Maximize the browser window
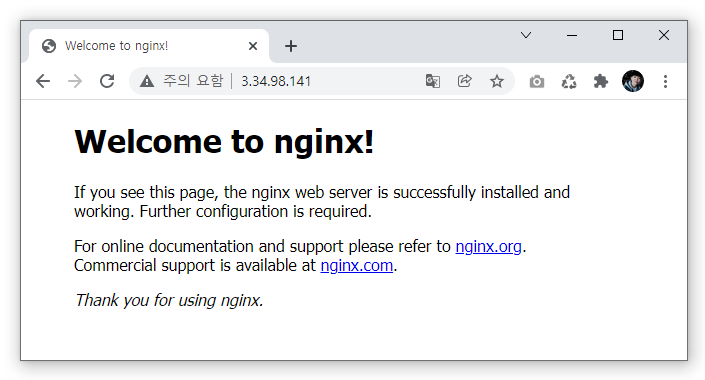The width and height of the screenshot is (705, 380). click(x=618, y=35)
